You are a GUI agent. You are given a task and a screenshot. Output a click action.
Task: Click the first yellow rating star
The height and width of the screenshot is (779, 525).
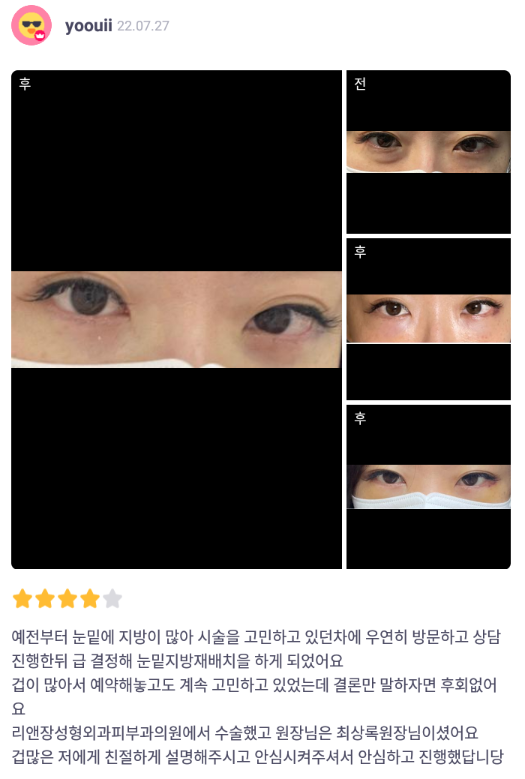click(x=22, y=599)
